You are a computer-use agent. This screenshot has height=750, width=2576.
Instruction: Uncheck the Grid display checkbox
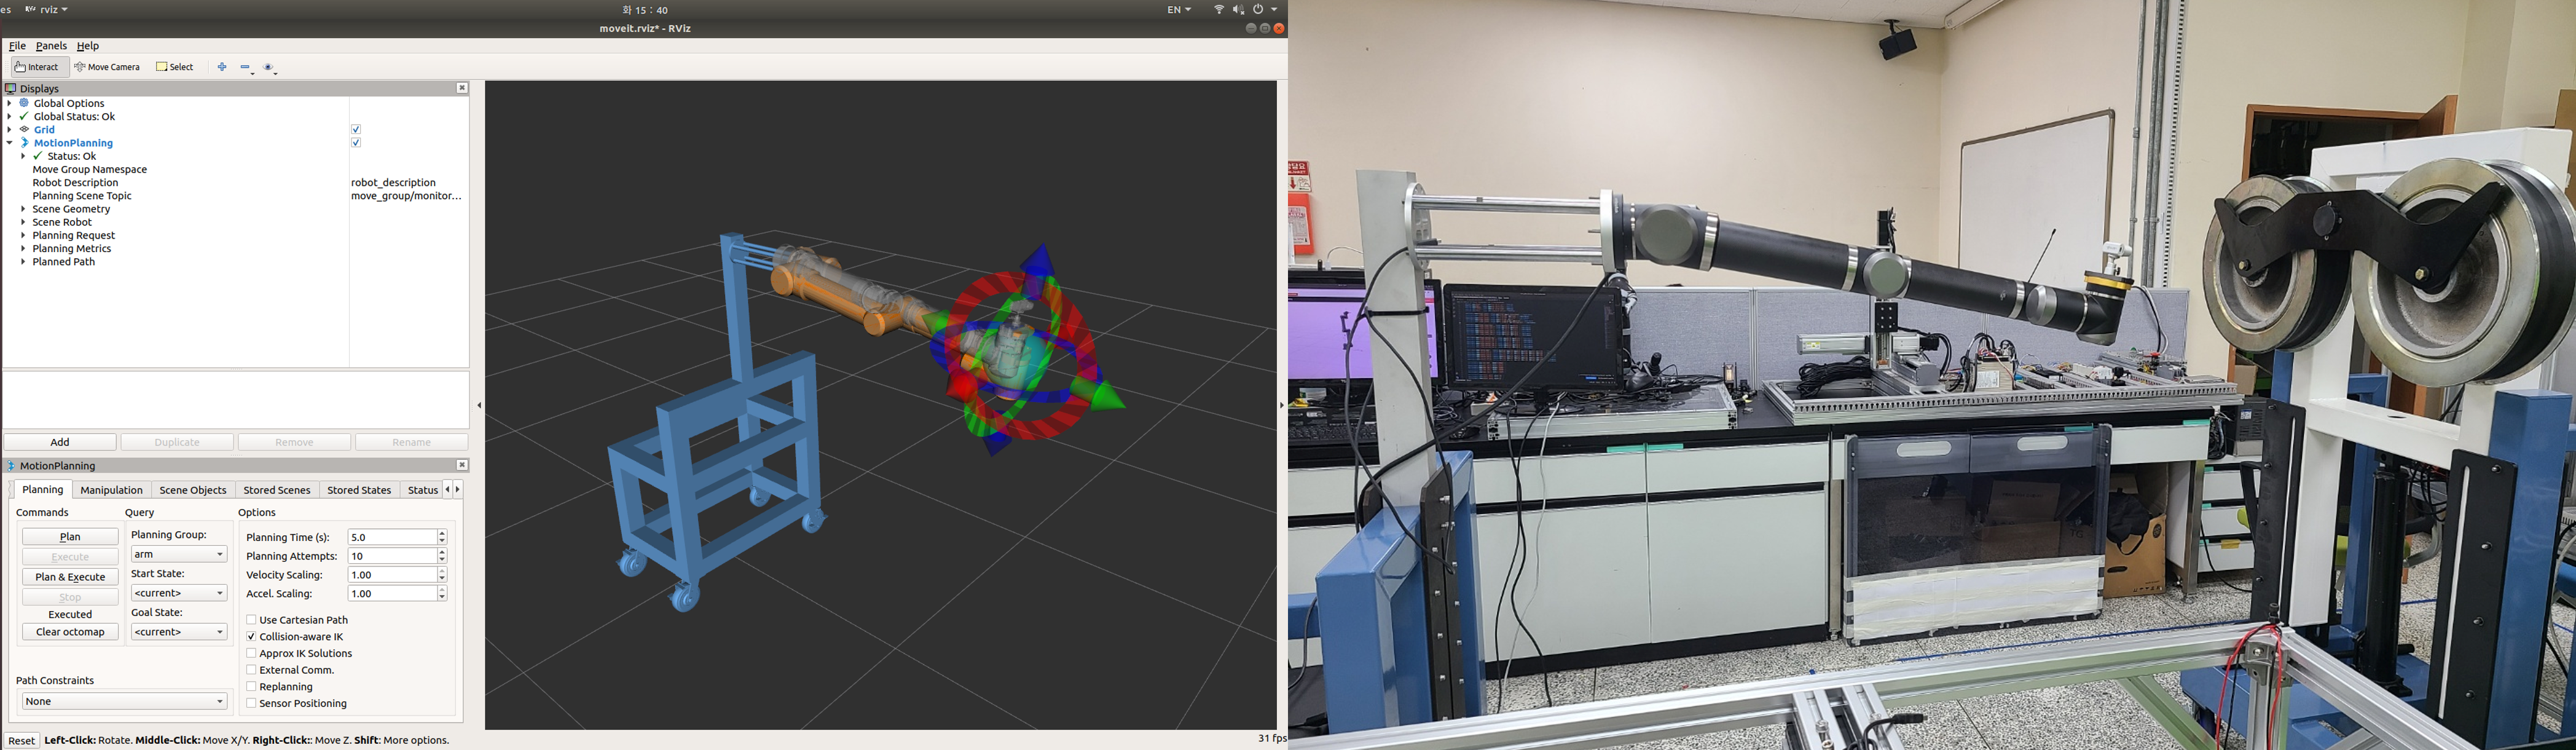pos(356,130)
